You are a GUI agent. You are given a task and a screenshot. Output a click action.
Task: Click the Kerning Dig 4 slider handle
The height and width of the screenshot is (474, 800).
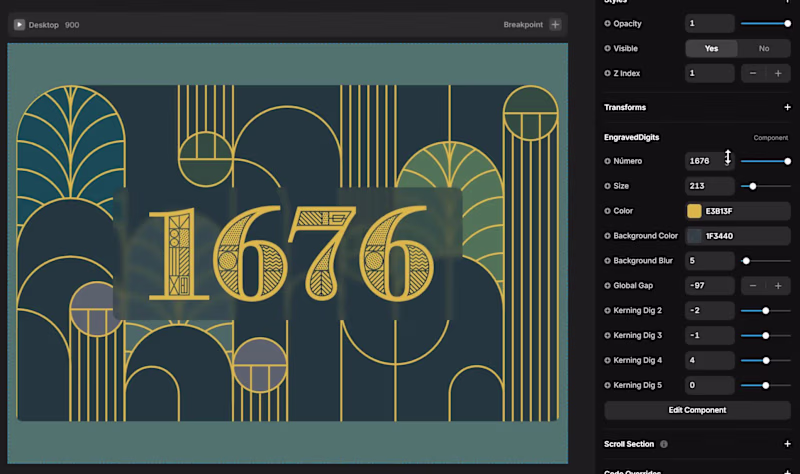coord(766,361)
